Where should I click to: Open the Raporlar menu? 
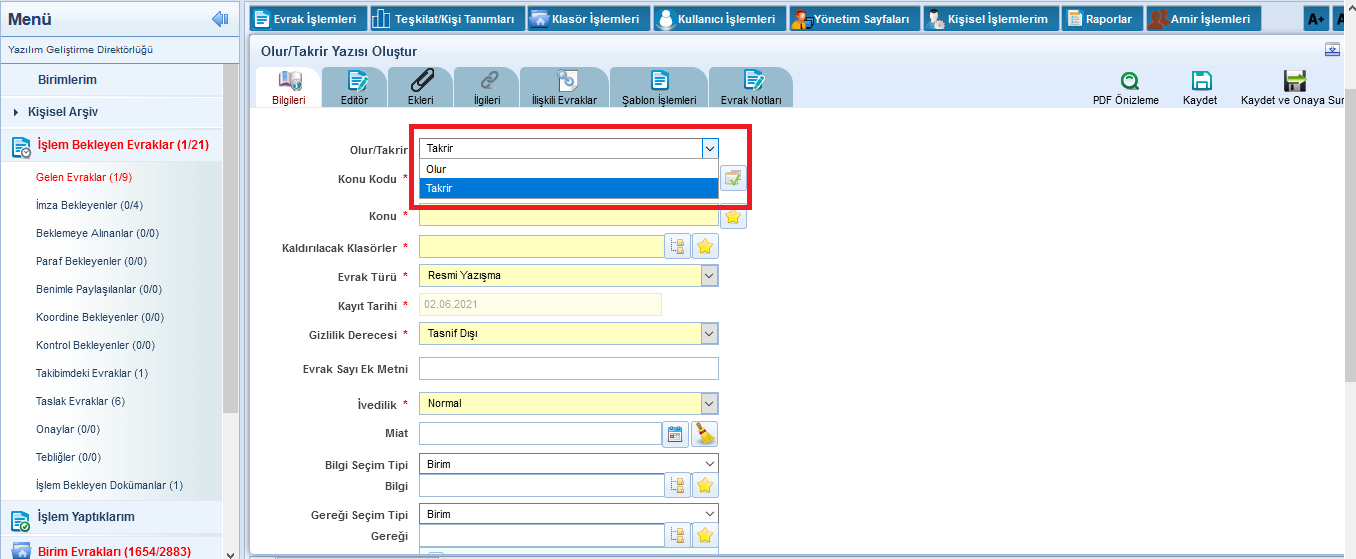click(x=1100, y=19)
